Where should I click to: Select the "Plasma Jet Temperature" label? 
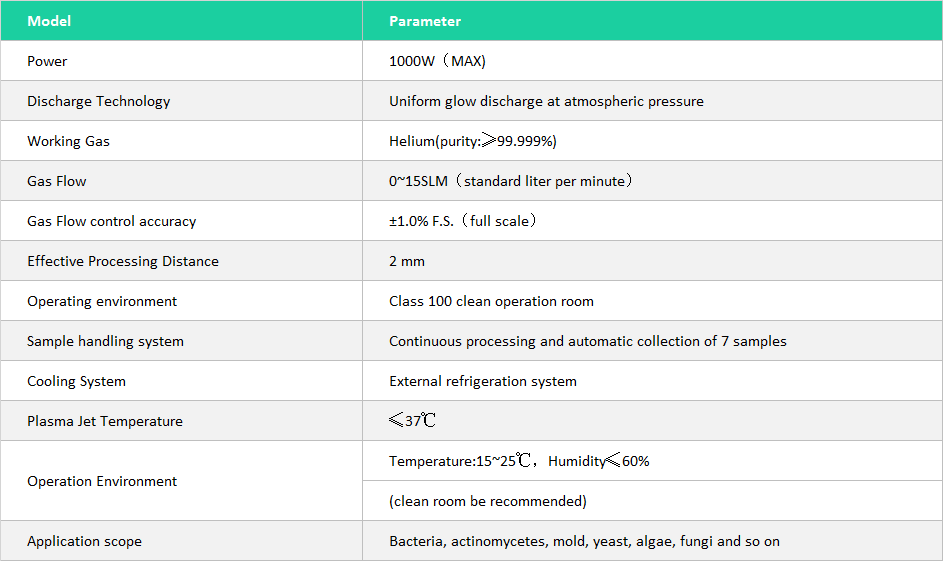[104, 421]
